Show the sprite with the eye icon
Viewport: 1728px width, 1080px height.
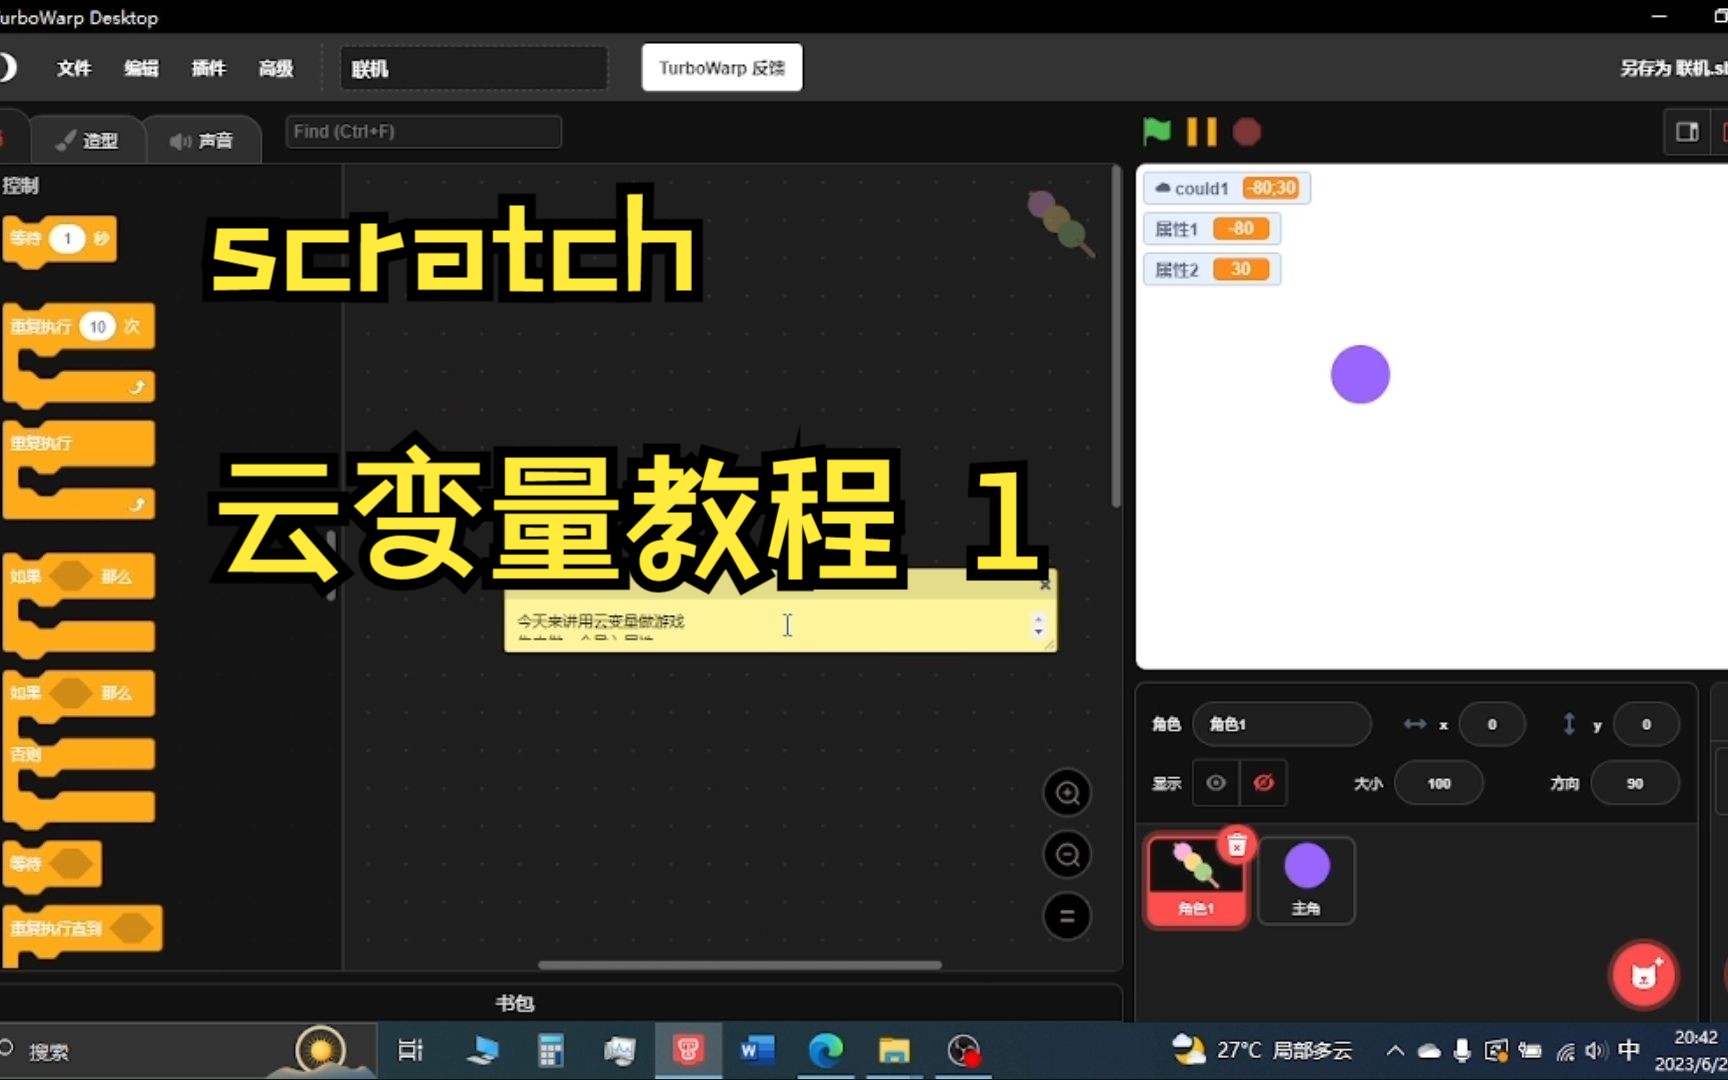point(1216,783)
